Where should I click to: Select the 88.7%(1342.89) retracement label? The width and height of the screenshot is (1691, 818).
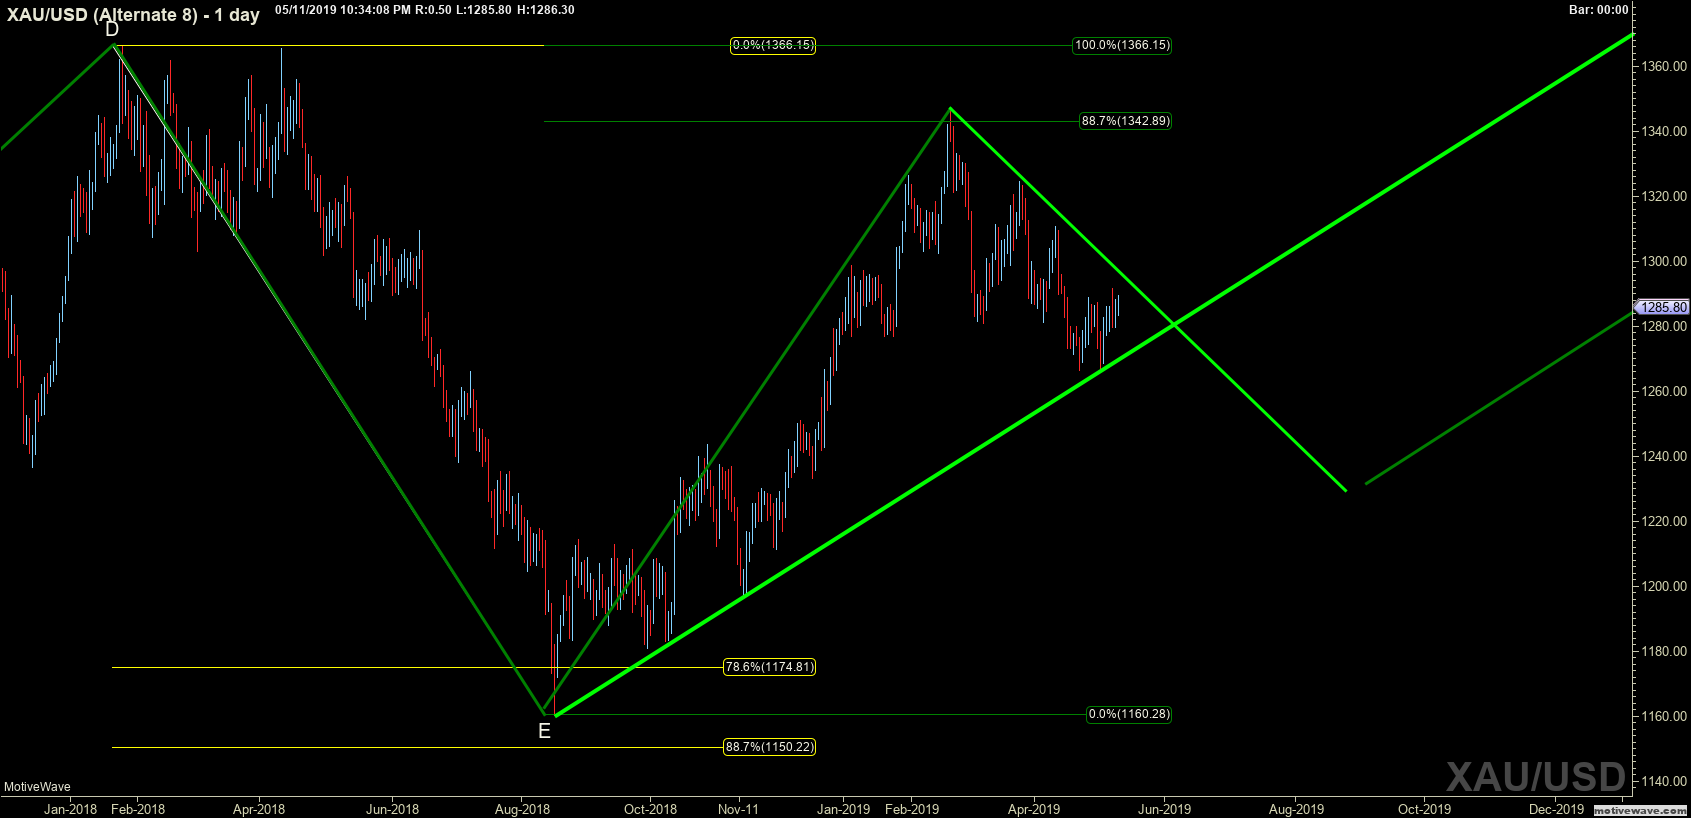pos(1125,121)
